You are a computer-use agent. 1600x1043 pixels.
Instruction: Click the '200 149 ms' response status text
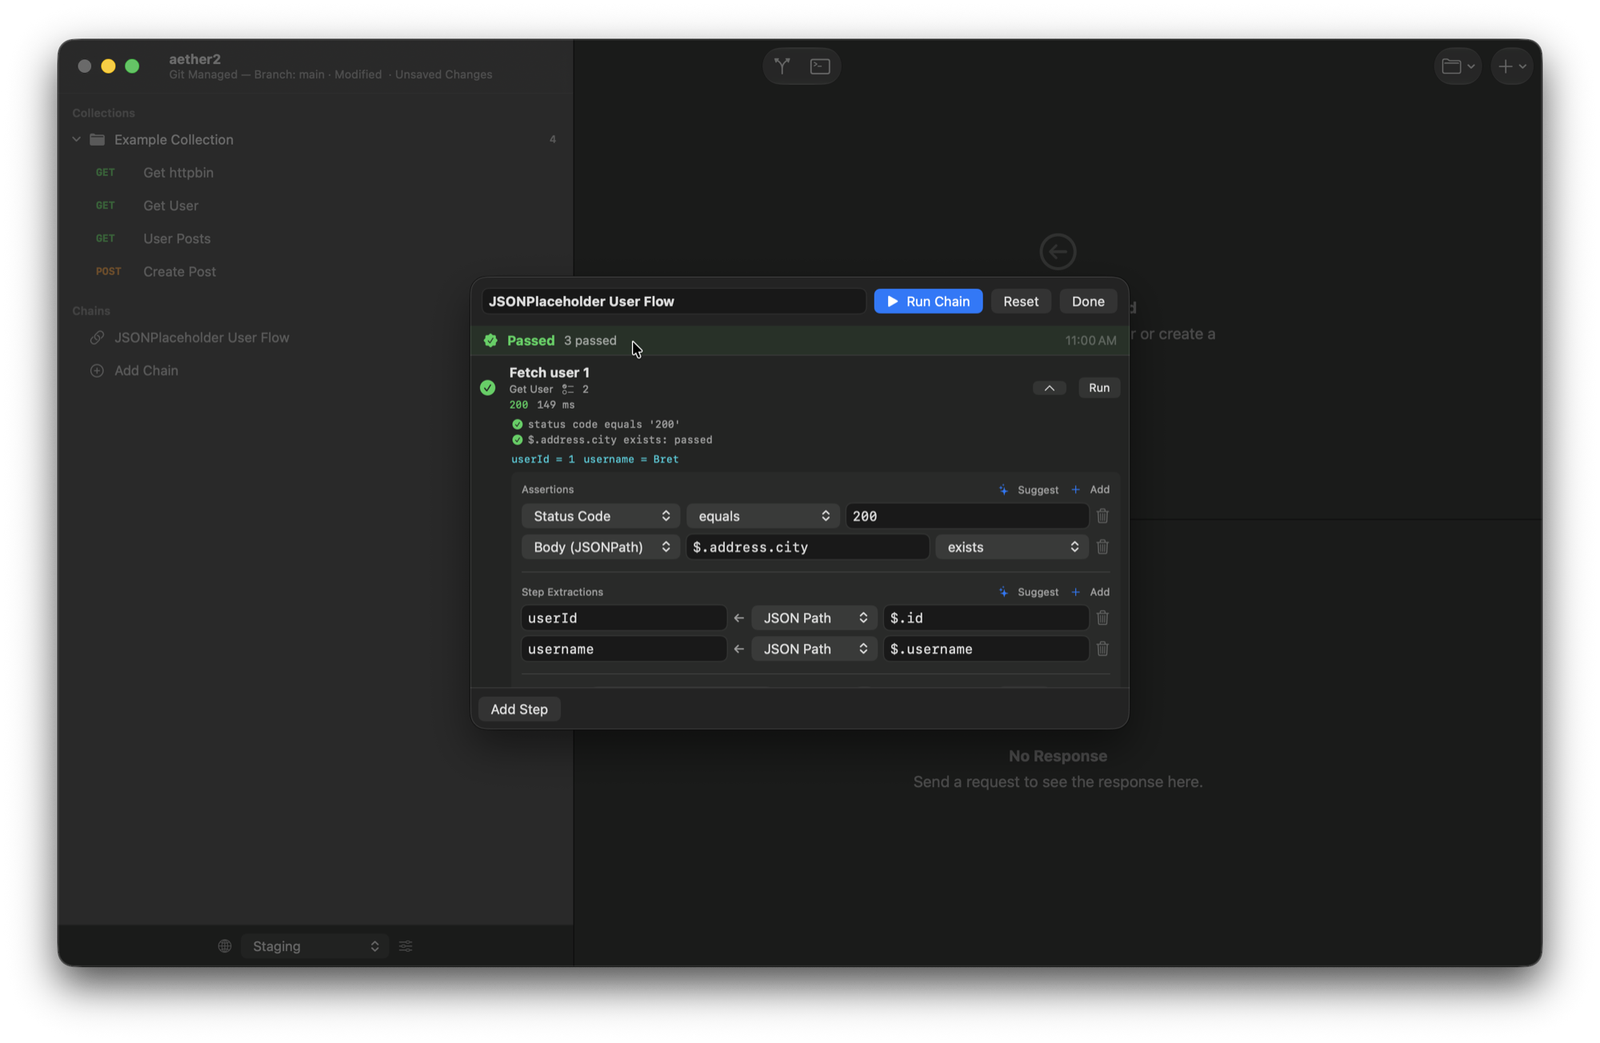(x=542, y=405)
